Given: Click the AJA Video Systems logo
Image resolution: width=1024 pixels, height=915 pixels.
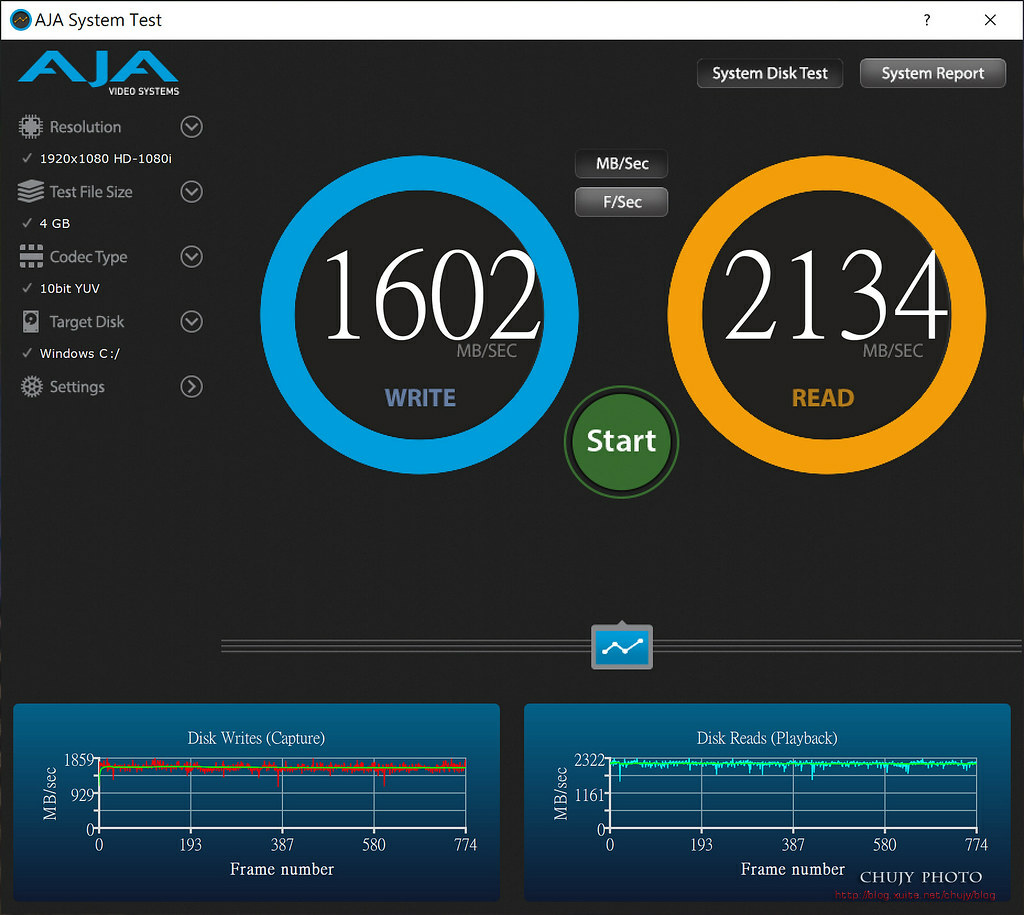Looking at the screenshot, I should tap(99, 73).
